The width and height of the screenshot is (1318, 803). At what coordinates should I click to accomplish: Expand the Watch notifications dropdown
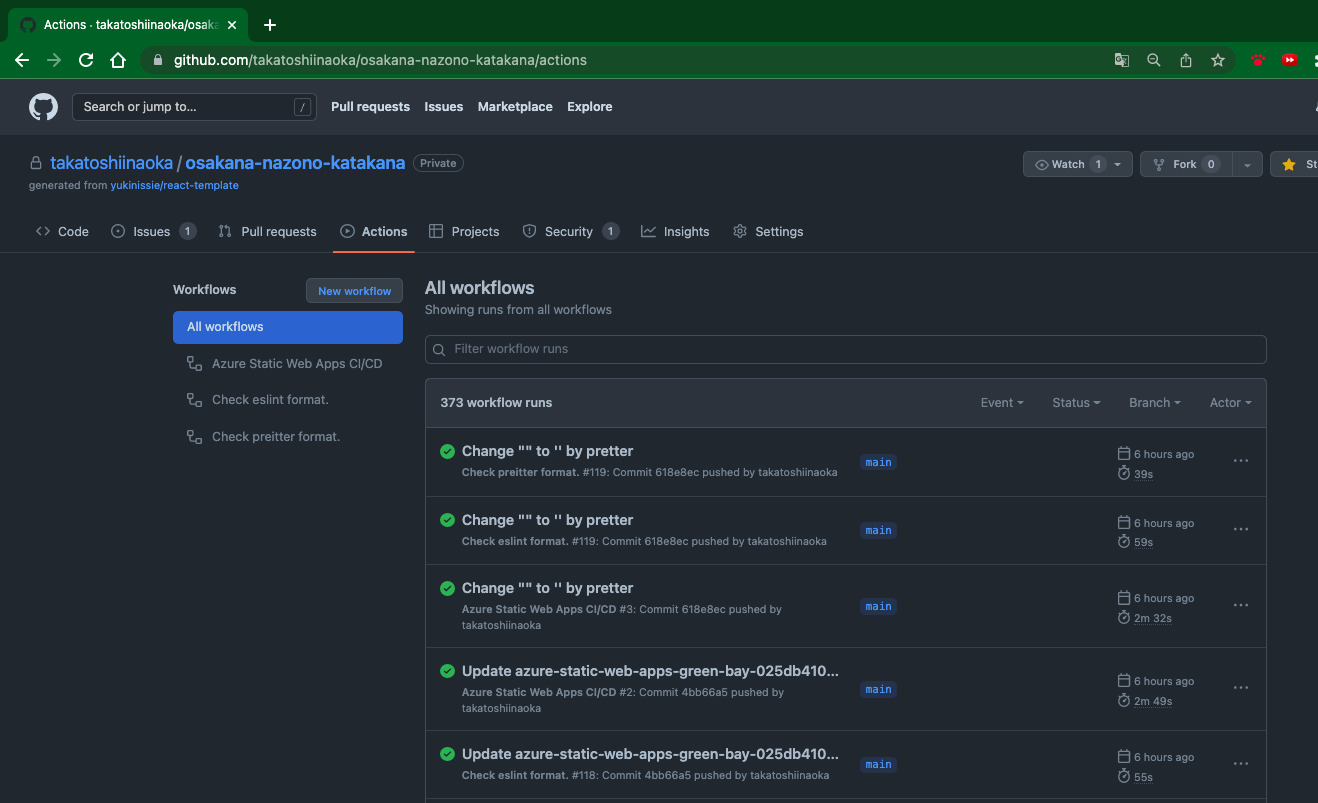pyautogui.click(x=1078, y=164)
